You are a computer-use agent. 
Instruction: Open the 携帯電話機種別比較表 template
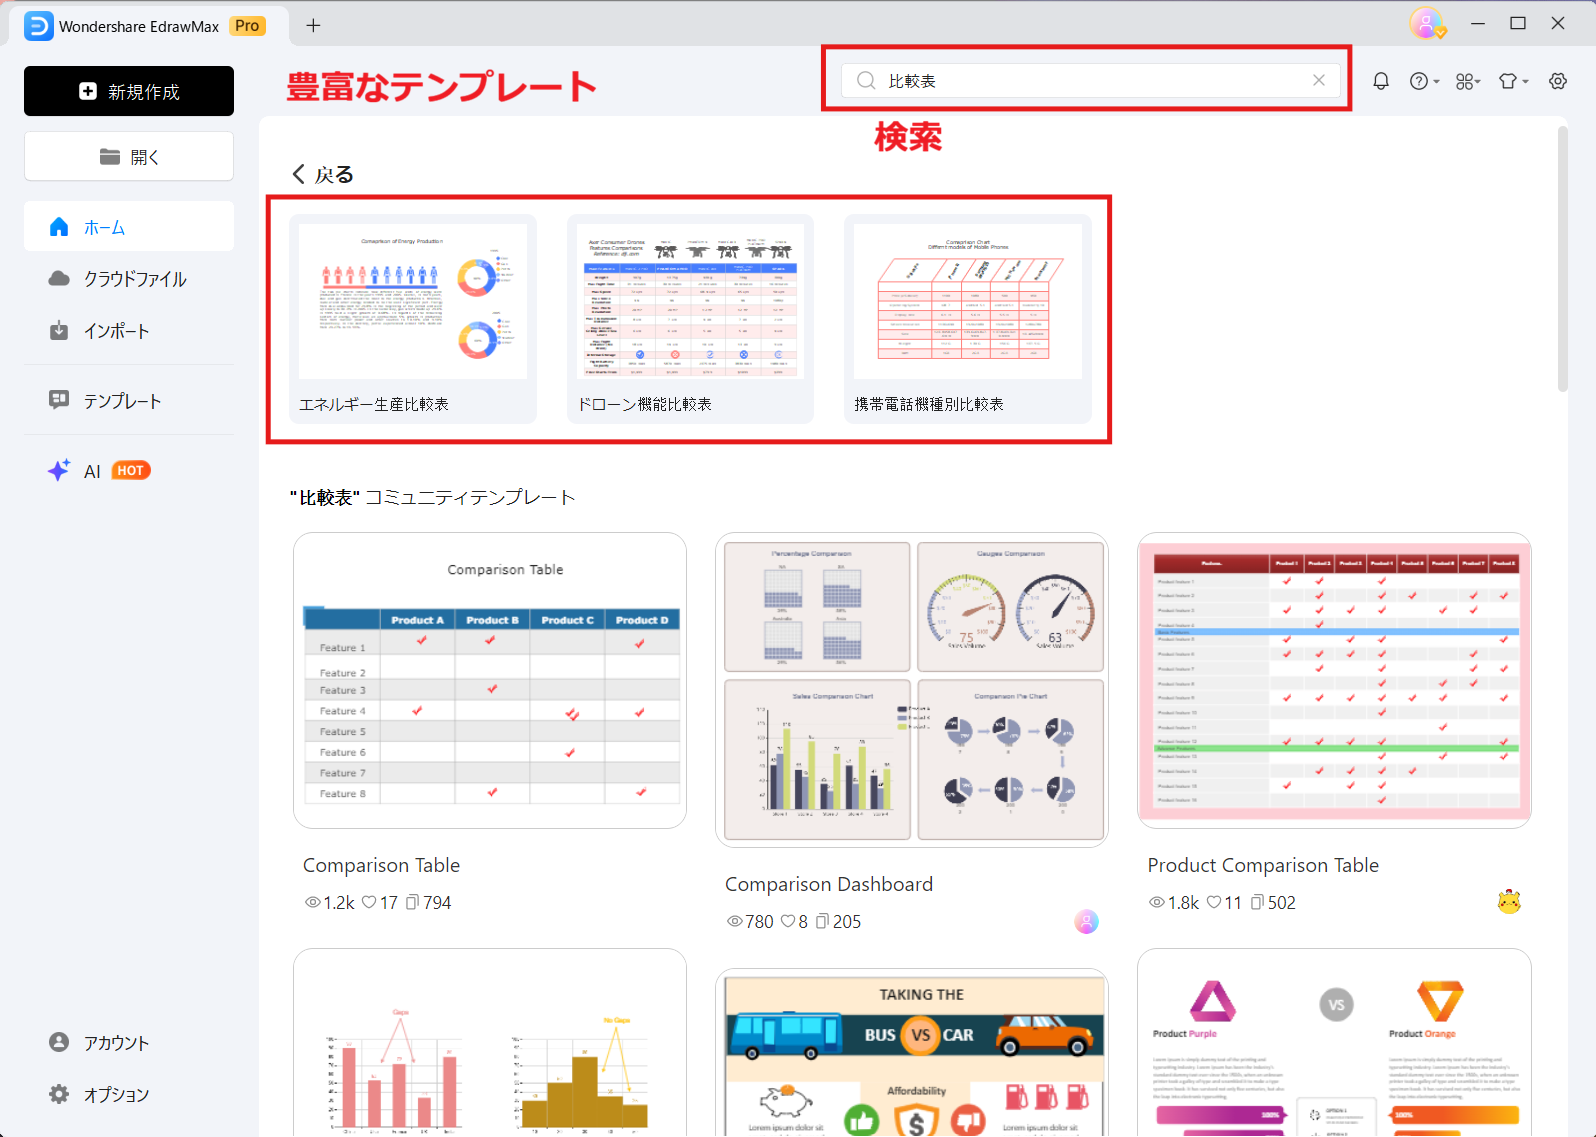click(x=968, y=319)
